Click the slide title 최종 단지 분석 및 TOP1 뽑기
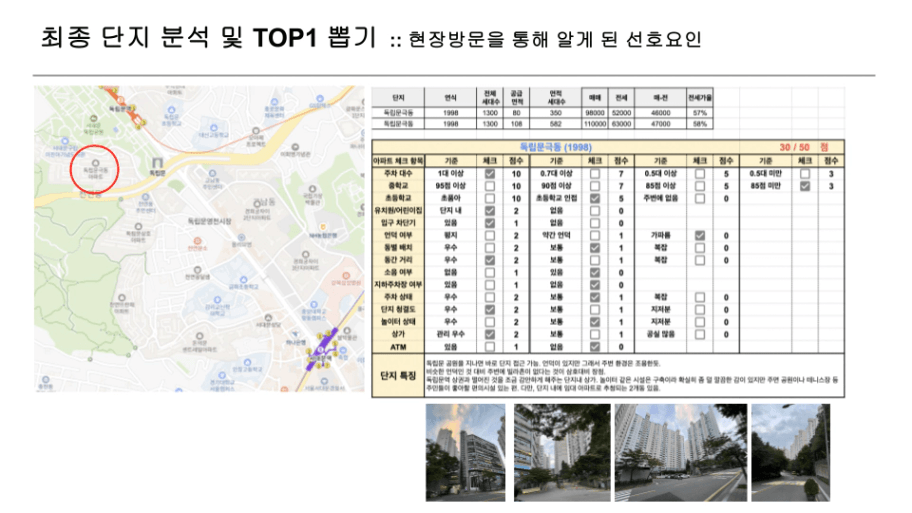 coord(209,37)
